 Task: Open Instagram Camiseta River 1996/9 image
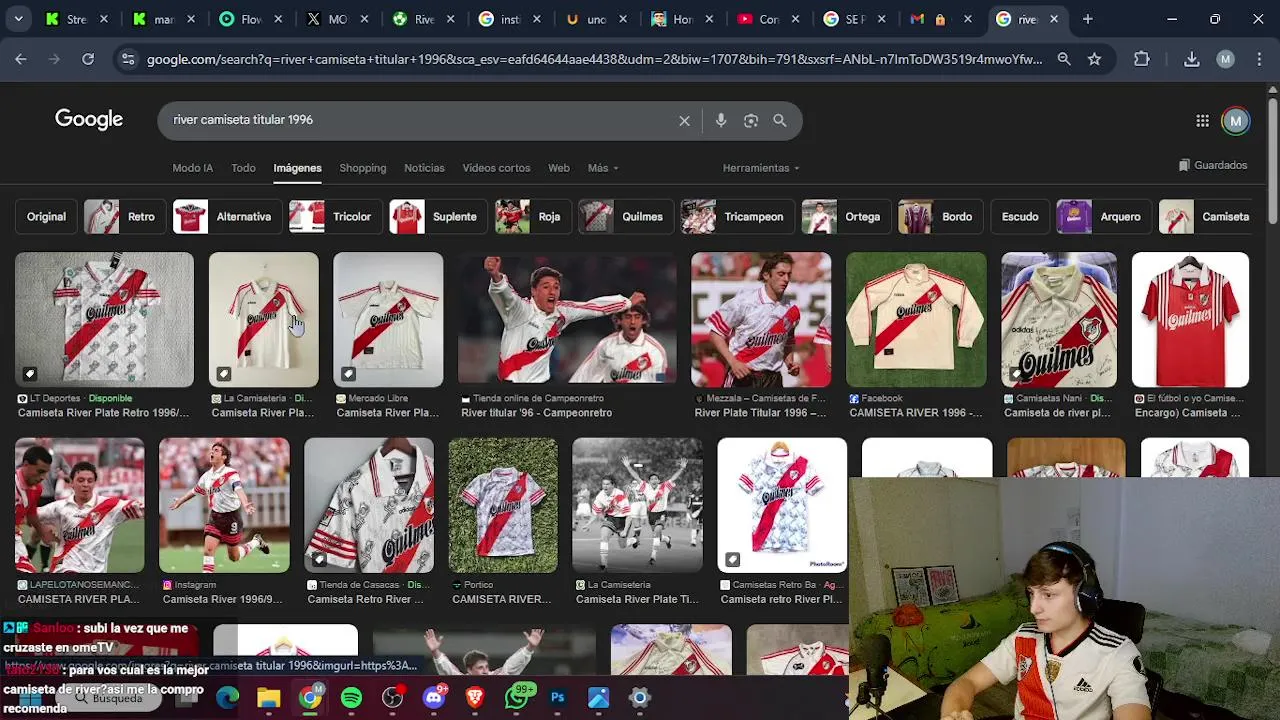click(224, 505)
